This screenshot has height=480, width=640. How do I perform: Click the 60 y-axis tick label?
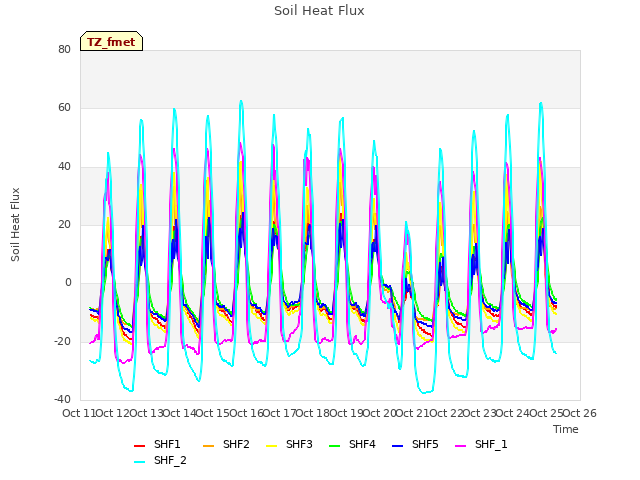pos(64,108)
